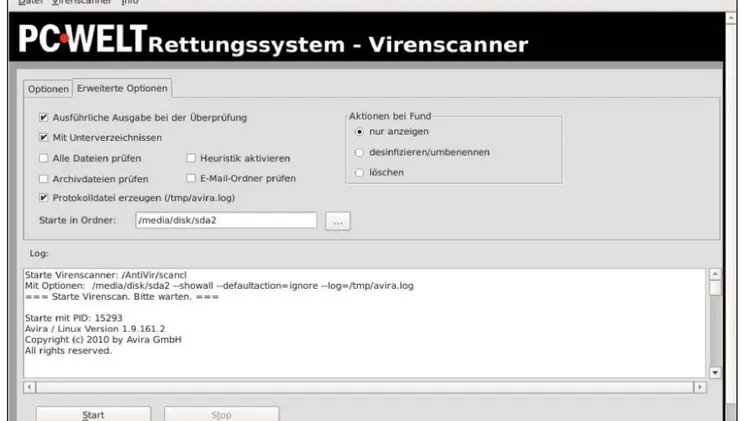Viewport: 750px width, 421px height.
Task: Switch to the Optionen tab
Action: 48,89
